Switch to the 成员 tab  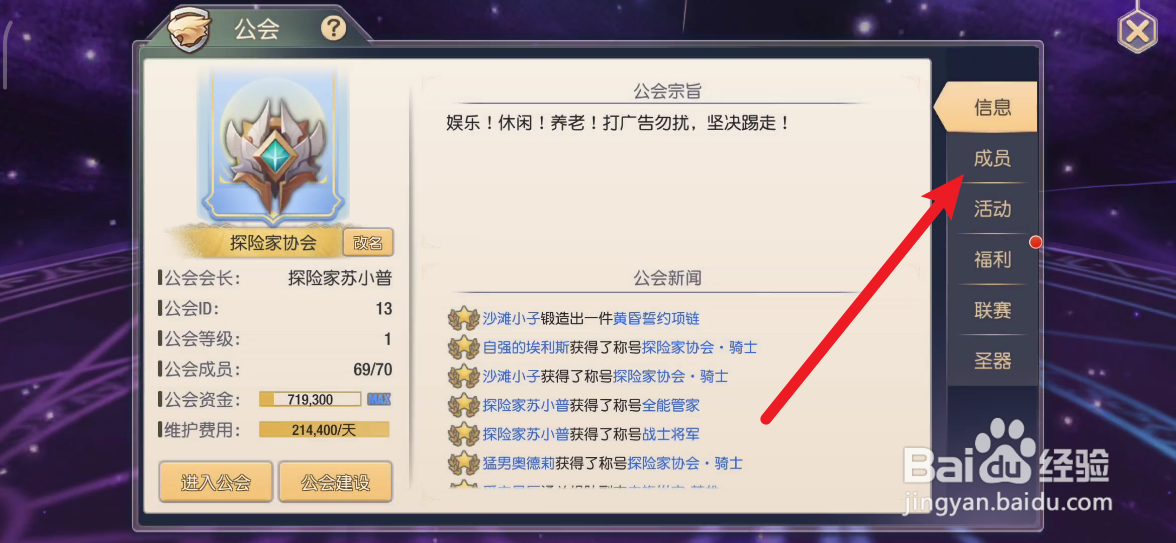point(992,158)
